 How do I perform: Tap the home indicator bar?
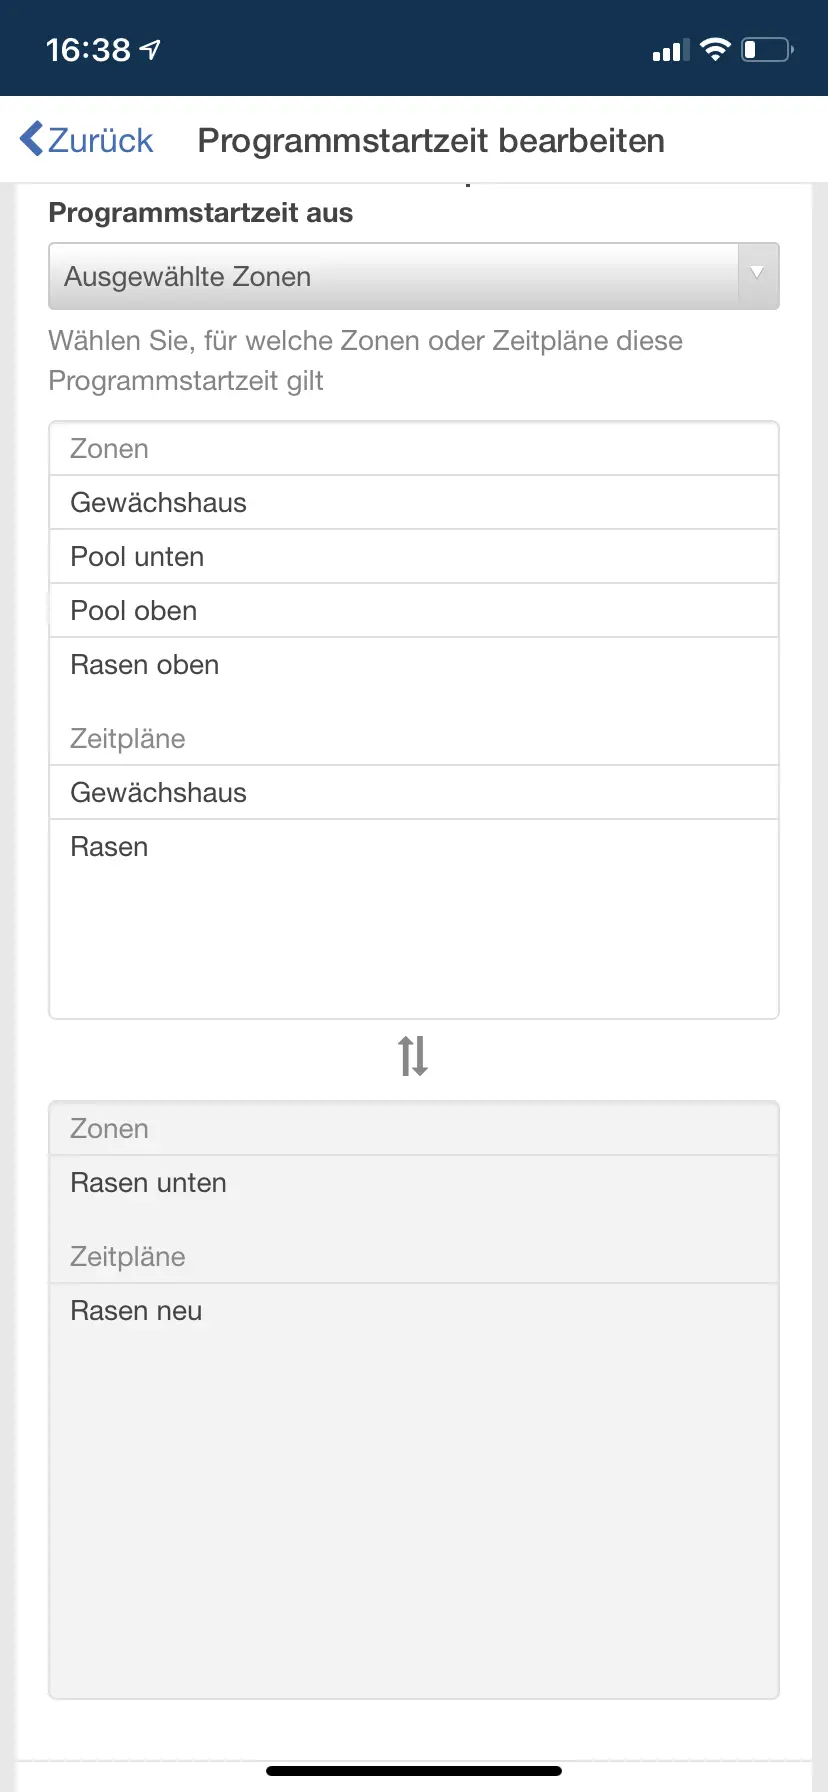tap(414, 1771)
